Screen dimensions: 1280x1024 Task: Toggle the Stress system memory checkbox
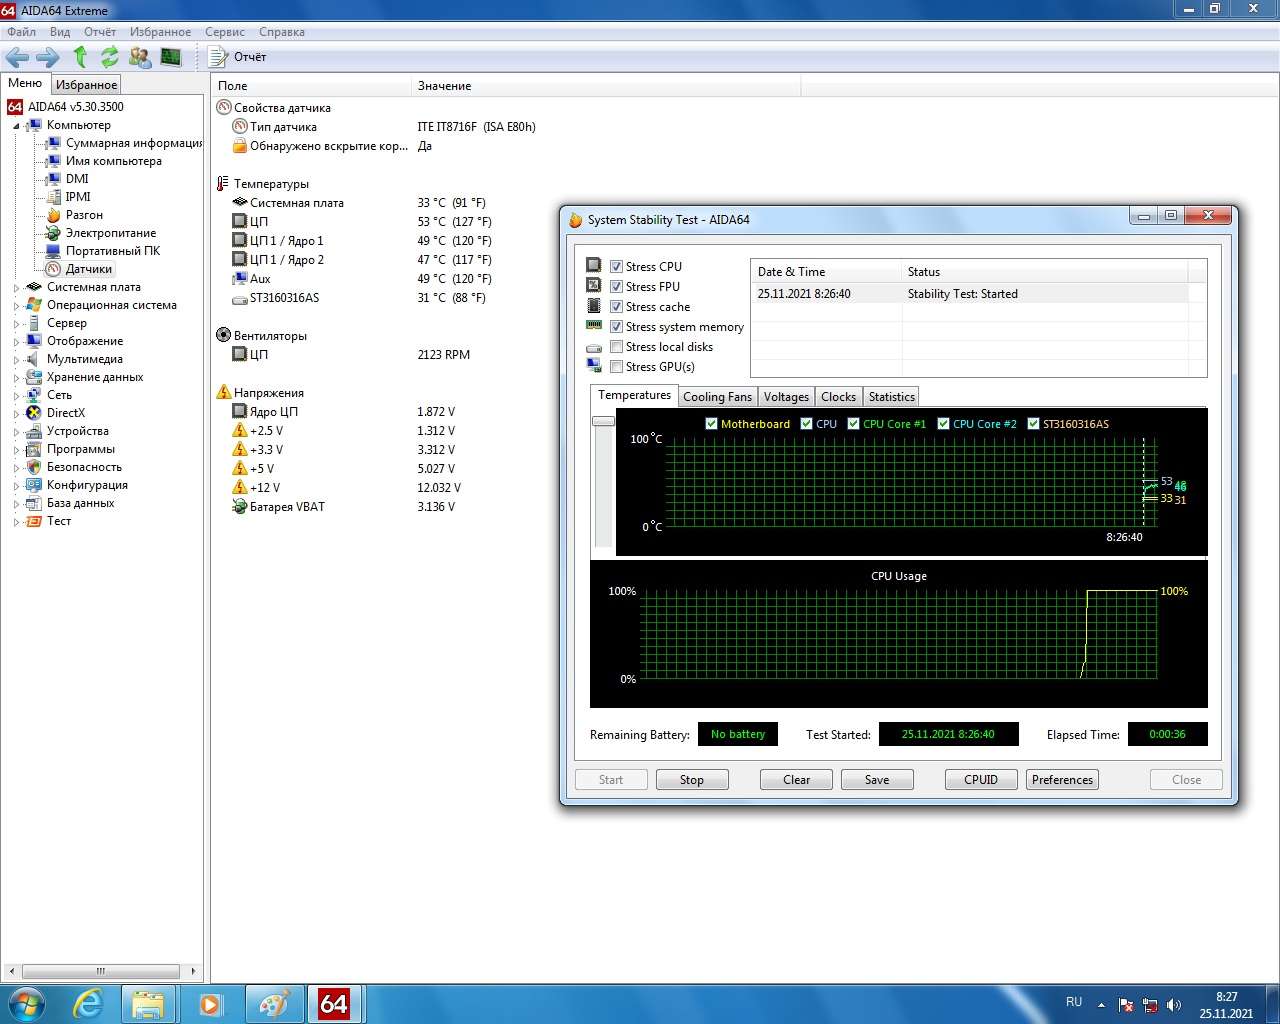point(616,327)
